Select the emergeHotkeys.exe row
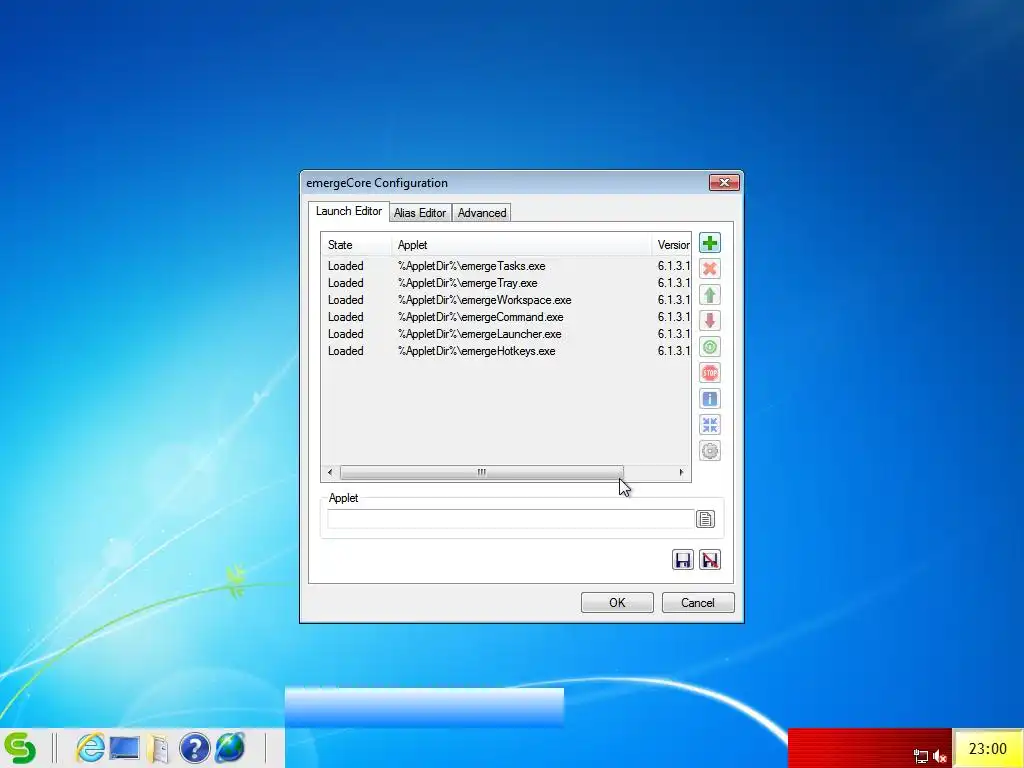 (505, 351)
